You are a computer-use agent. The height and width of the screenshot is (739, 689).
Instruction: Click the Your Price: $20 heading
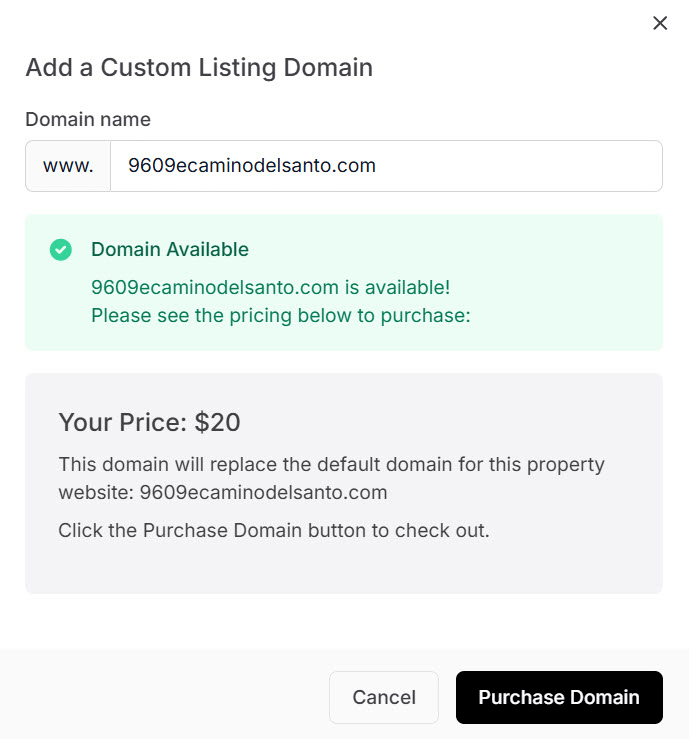pos(150,422)
